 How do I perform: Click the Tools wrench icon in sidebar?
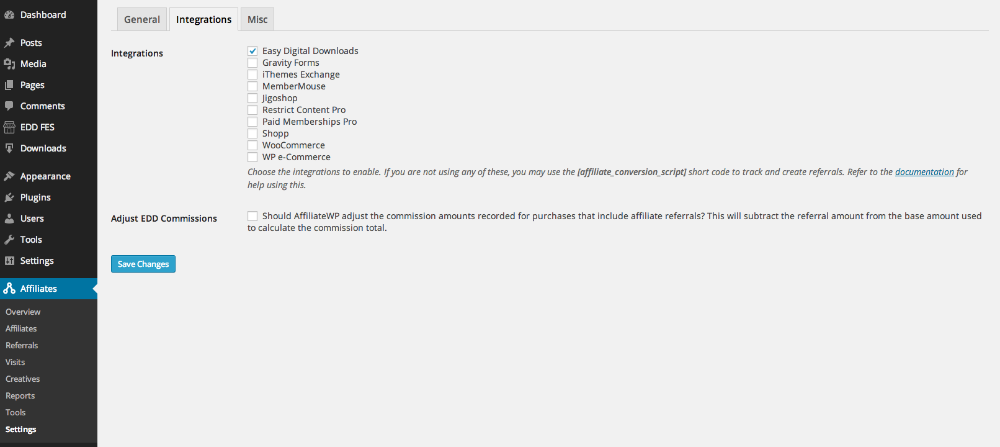[9, 240]
